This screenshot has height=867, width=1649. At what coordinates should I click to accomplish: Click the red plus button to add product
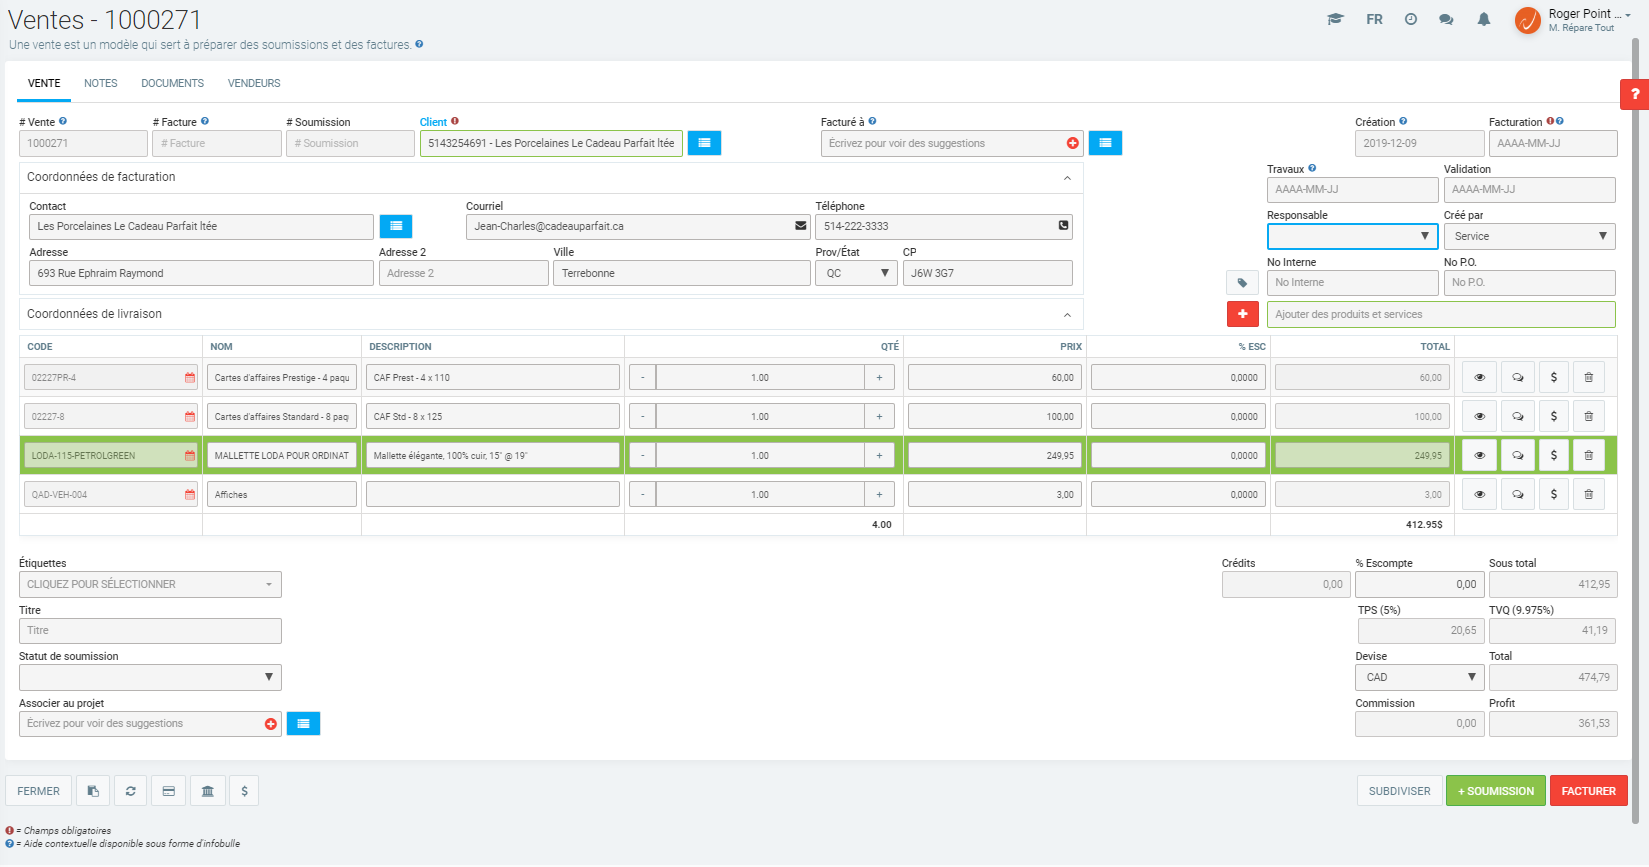click(1242, 314)
